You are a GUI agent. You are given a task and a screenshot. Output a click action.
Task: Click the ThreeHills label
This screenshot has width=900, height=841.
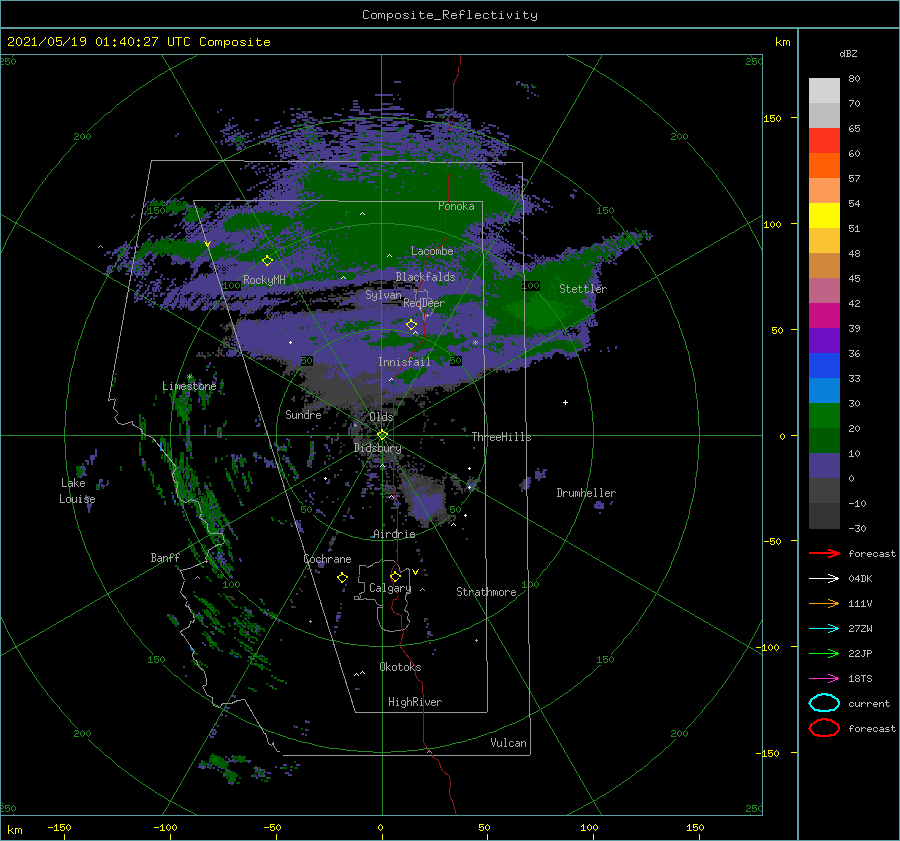click(501, 437)
